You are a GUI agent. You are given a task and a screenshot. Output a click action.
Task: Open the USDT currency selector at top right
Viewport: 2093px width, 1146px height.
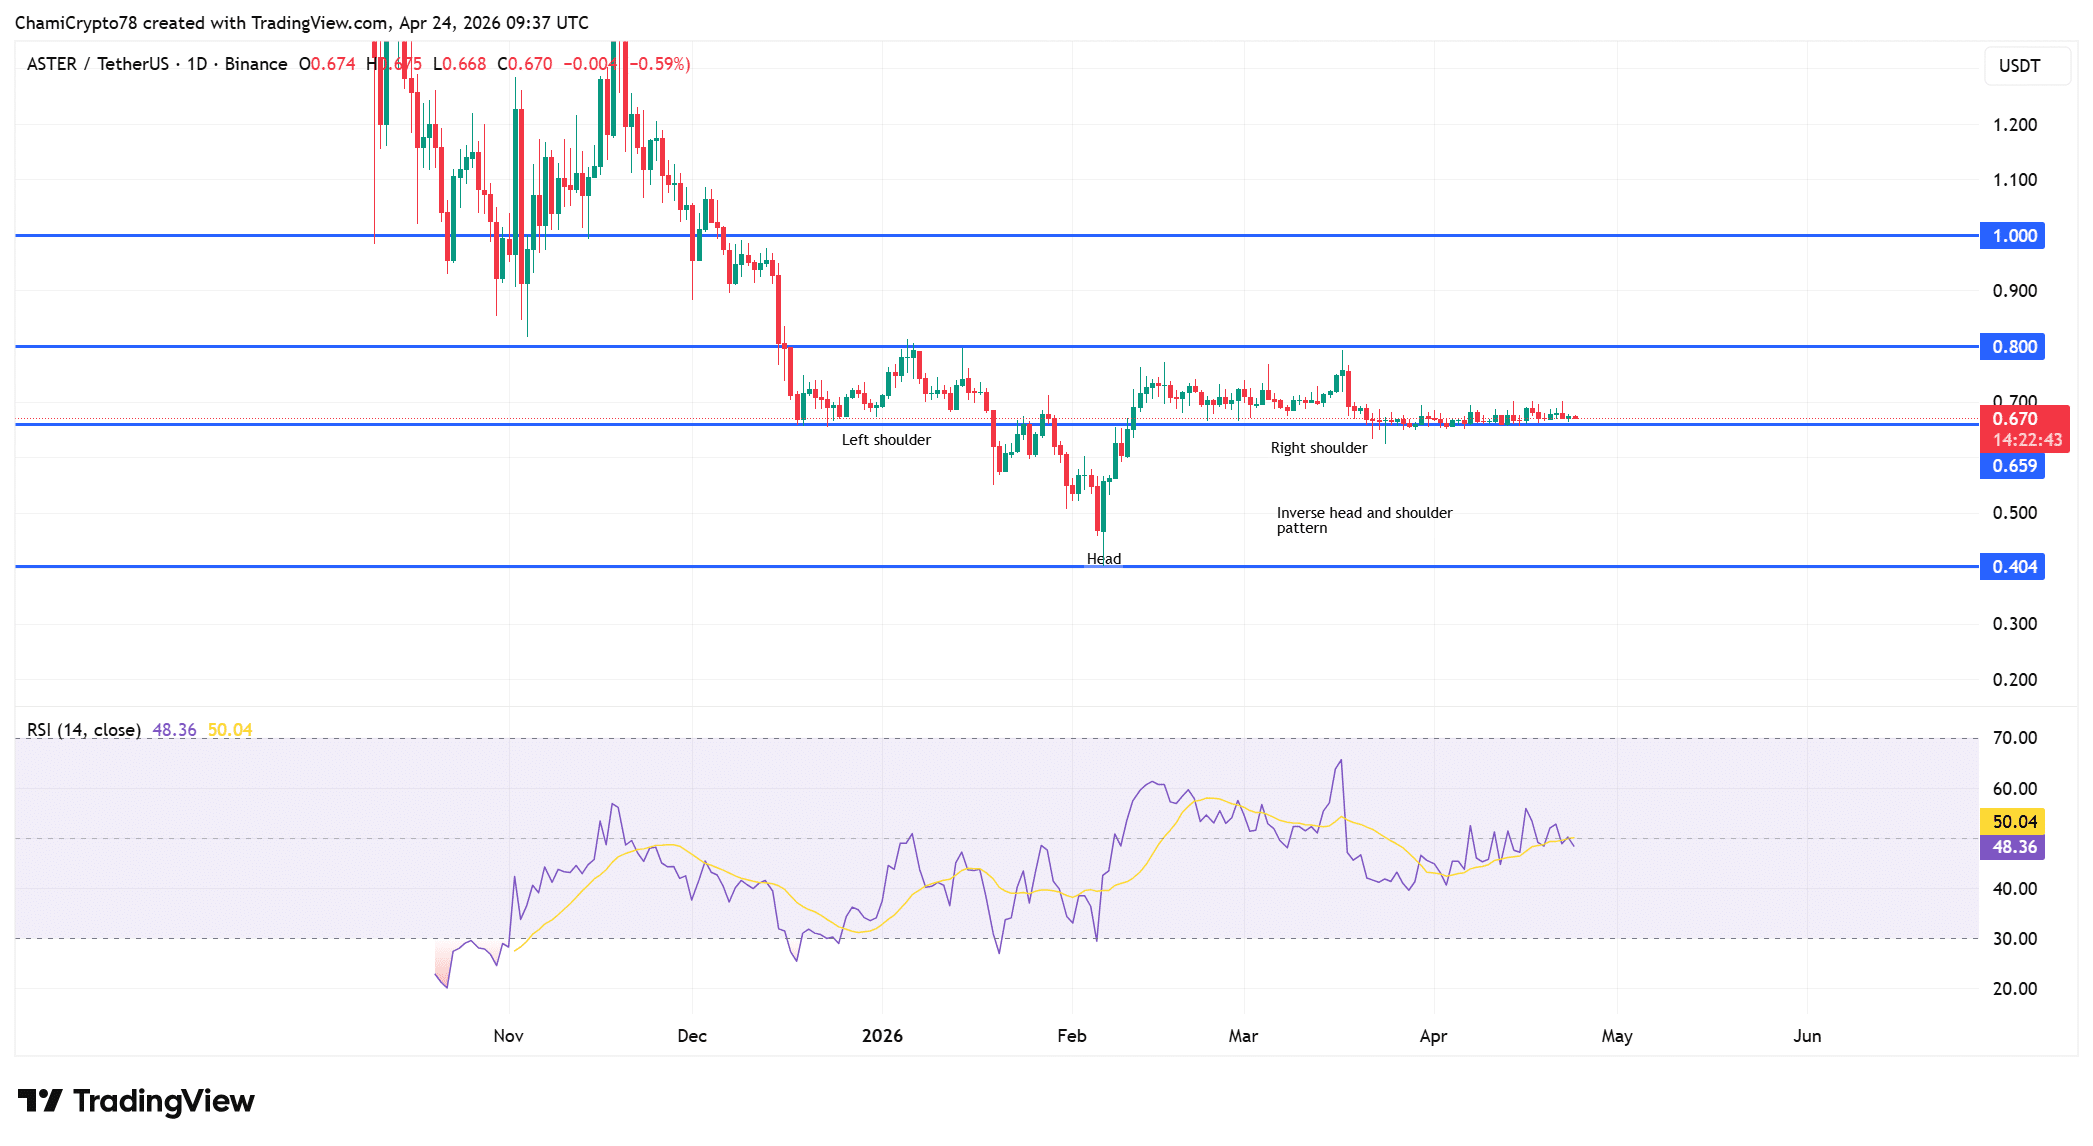(x=2026, y=63)
